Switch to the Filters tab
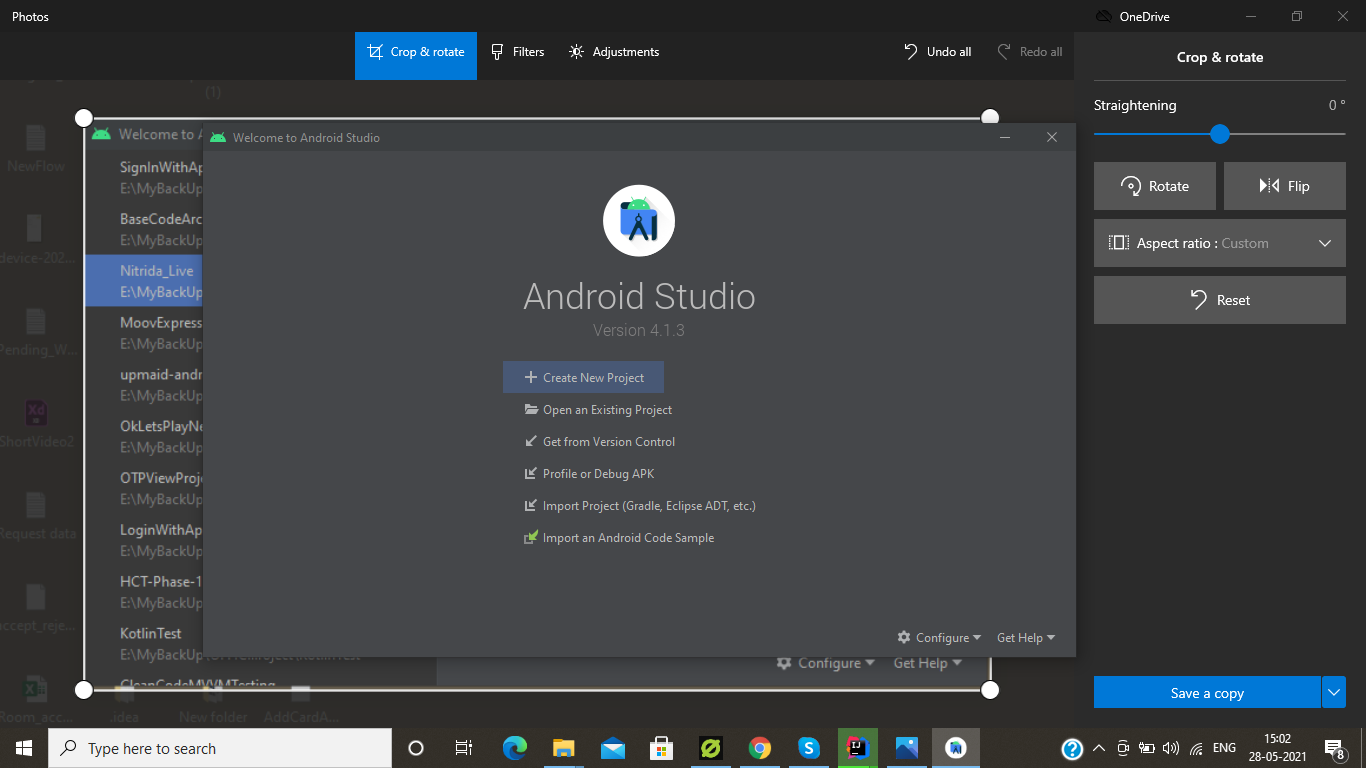This screenshot has width=1366, height=768. 518,51
